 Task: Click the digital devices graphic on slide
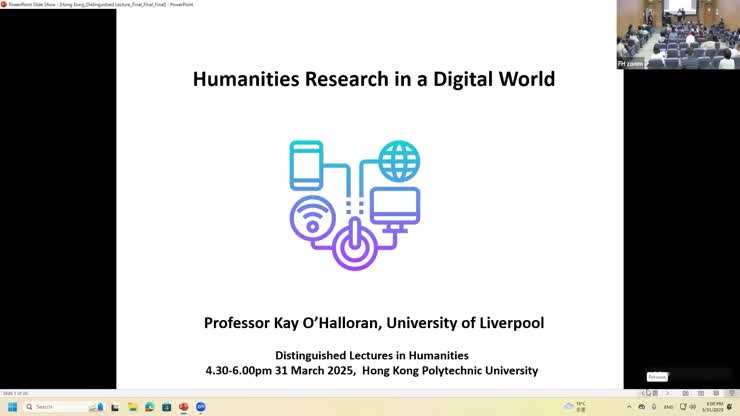pyautogui.click(x=355, y=205)
